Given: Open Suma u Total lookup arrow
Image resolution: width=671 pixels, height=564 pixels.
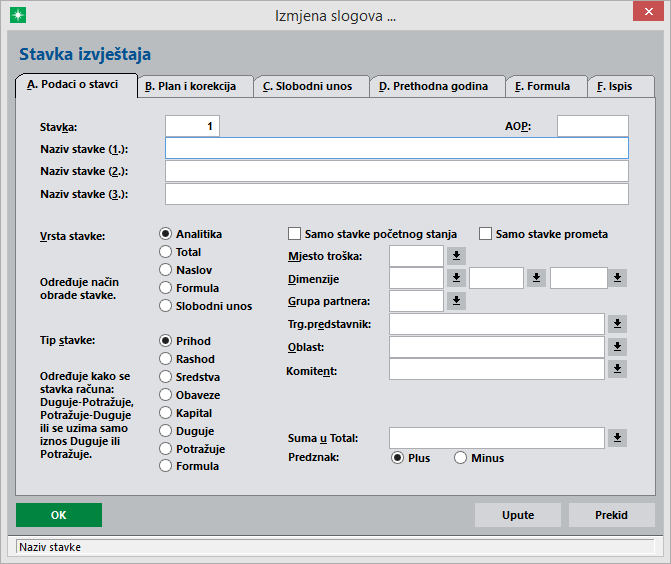Looking at the screenshot, I should pos(617,437).
